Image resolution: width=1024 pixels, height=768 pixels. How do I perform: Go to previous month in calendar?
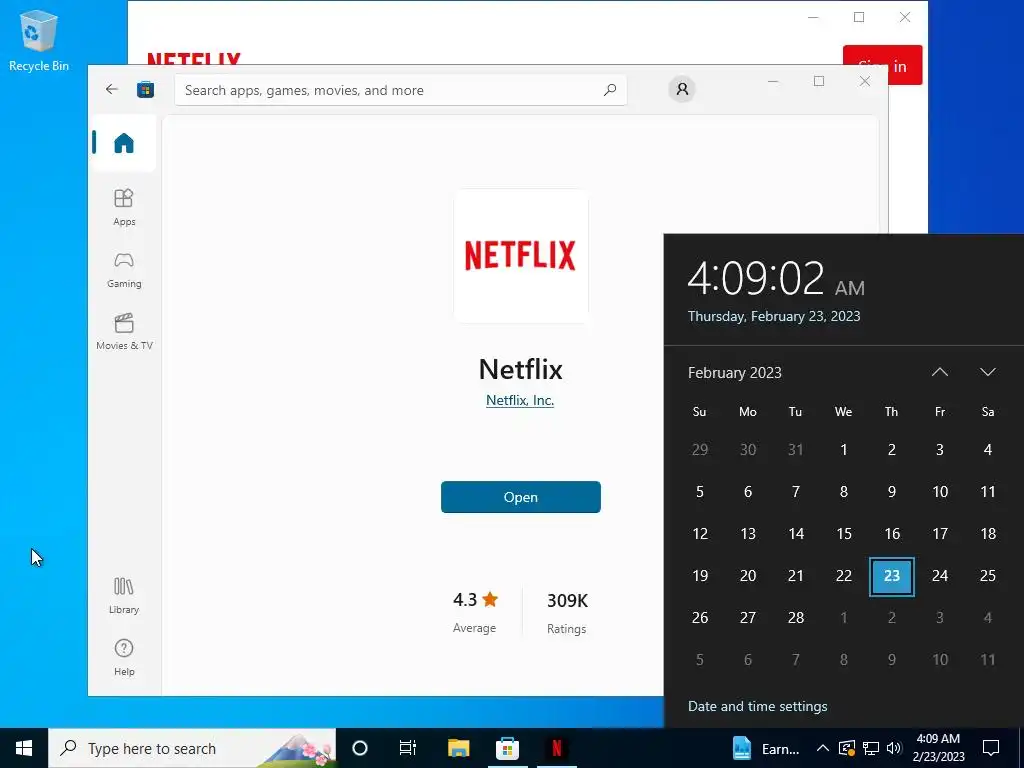pos(940,372)
